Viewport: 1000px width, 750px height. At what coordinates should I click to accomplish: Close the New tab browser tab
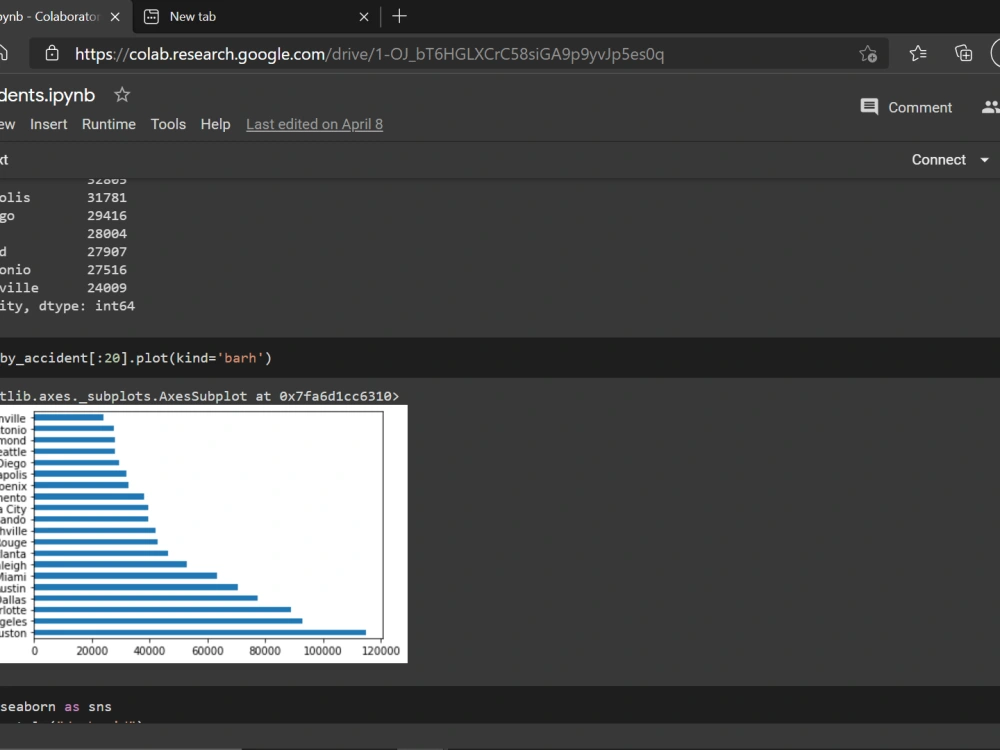[x=364, y=17]
